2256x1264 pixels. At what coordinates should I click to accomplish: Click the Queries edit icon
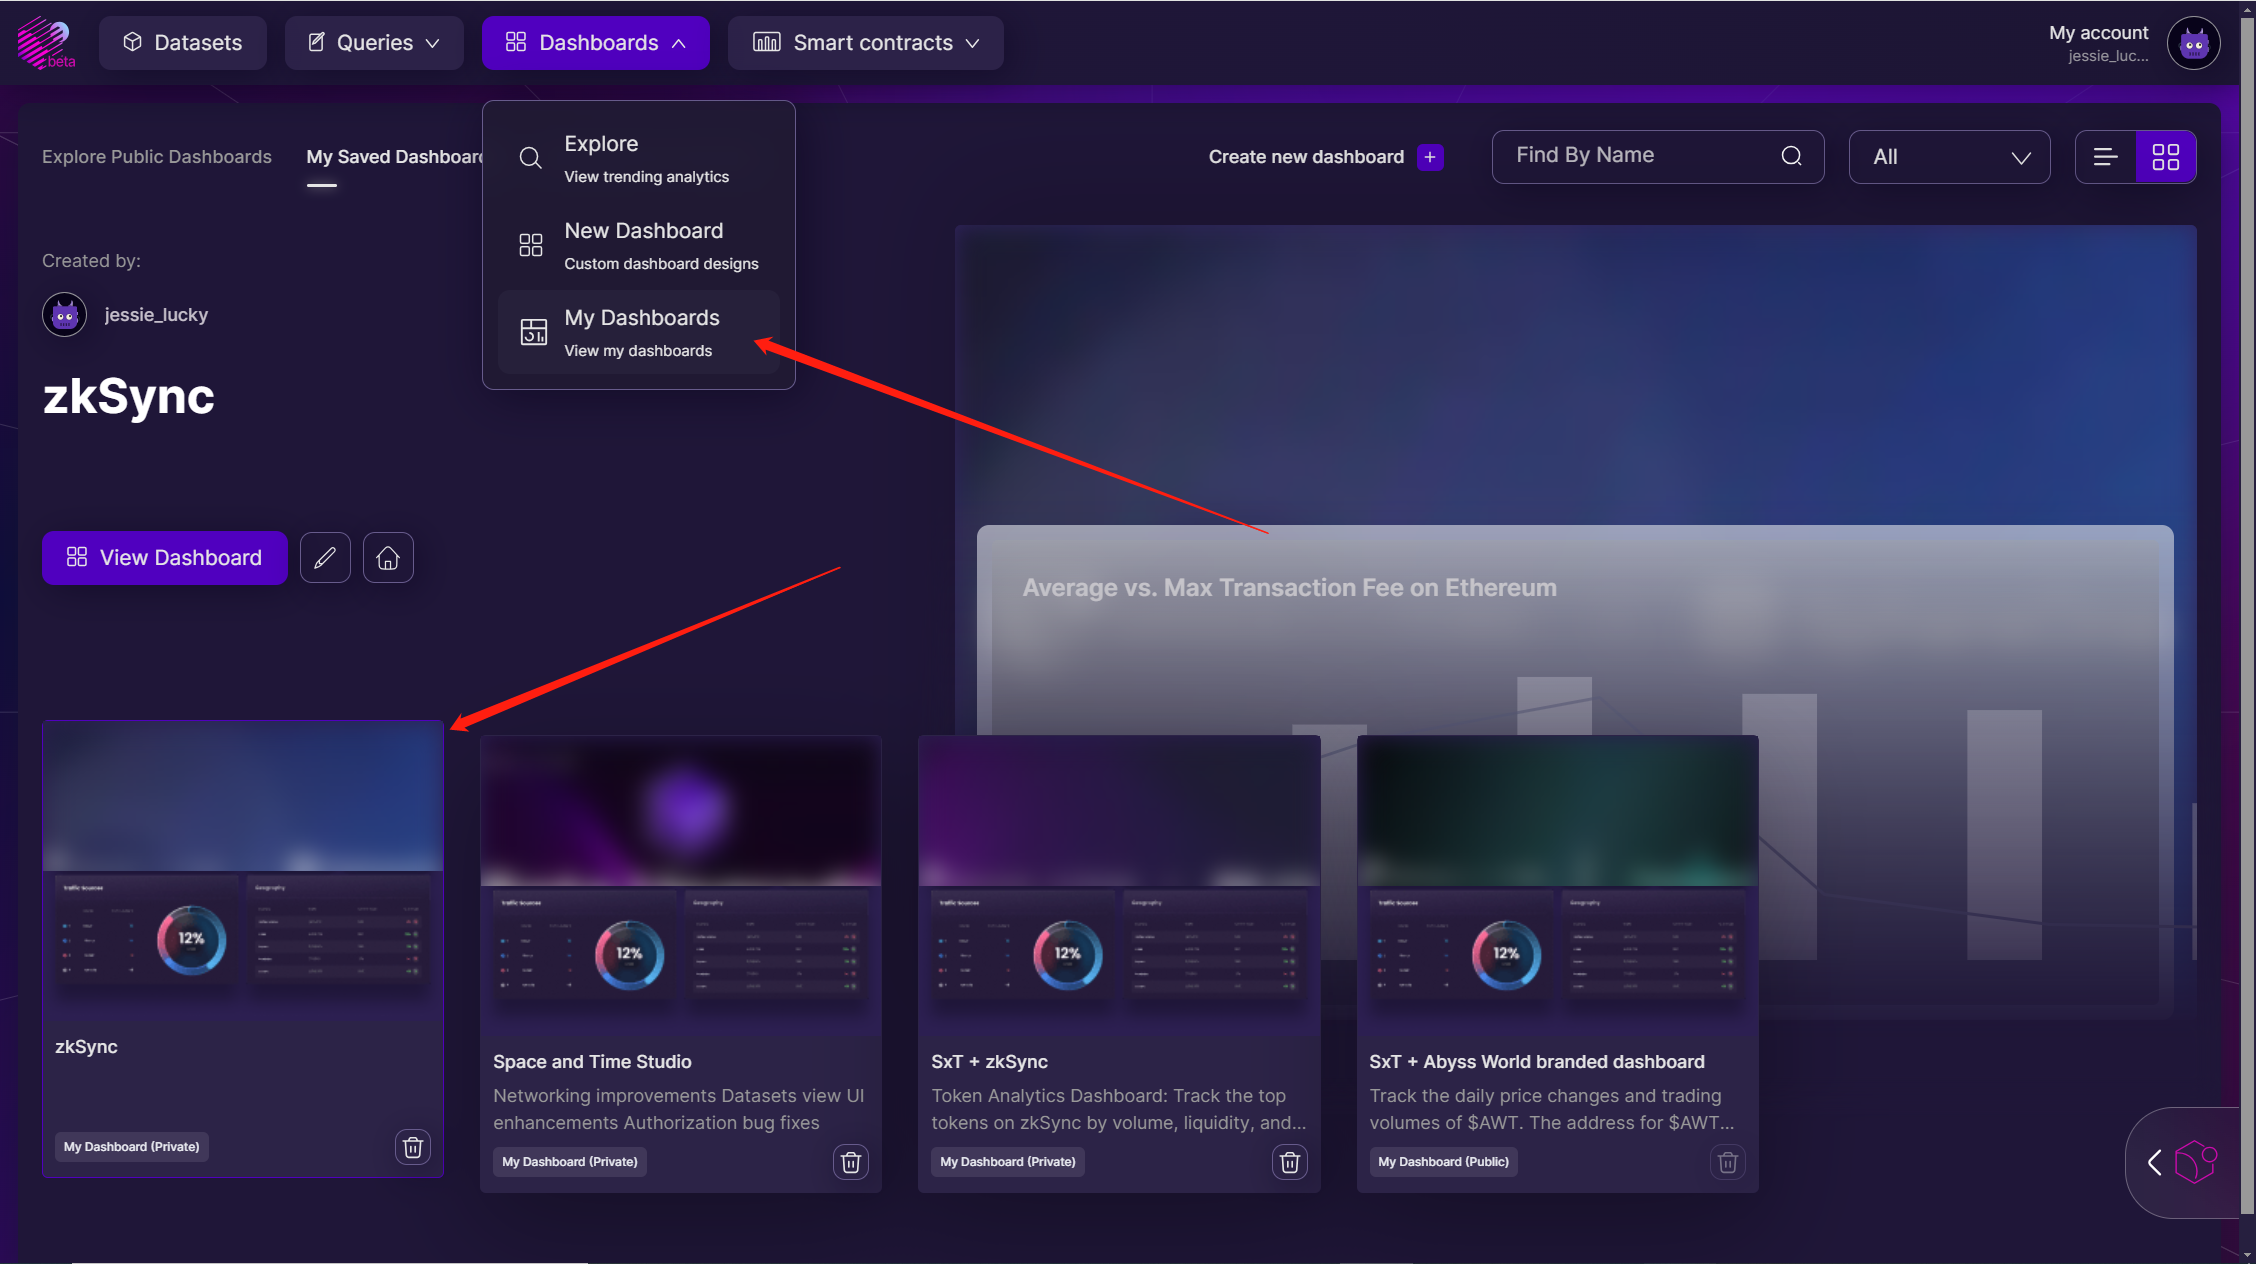pos(316,42)
